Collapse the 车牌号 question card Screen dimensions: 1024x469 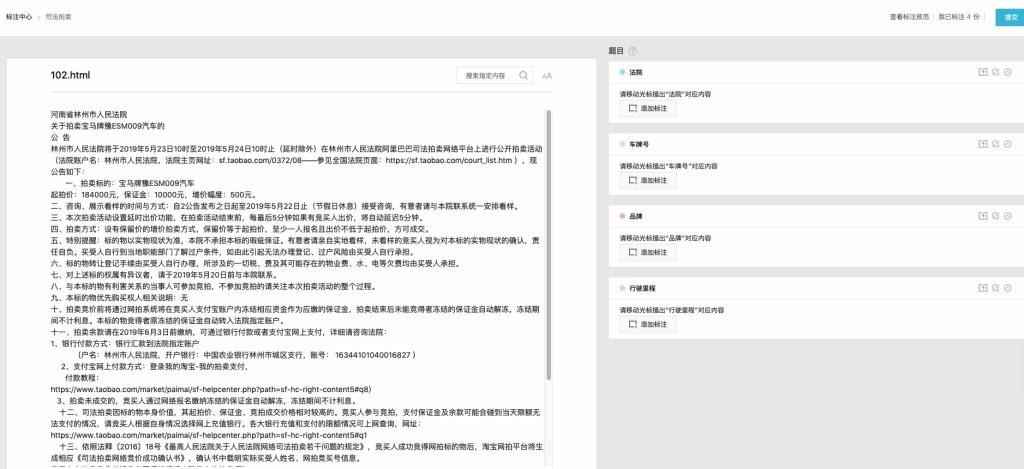pos(1008,144)
